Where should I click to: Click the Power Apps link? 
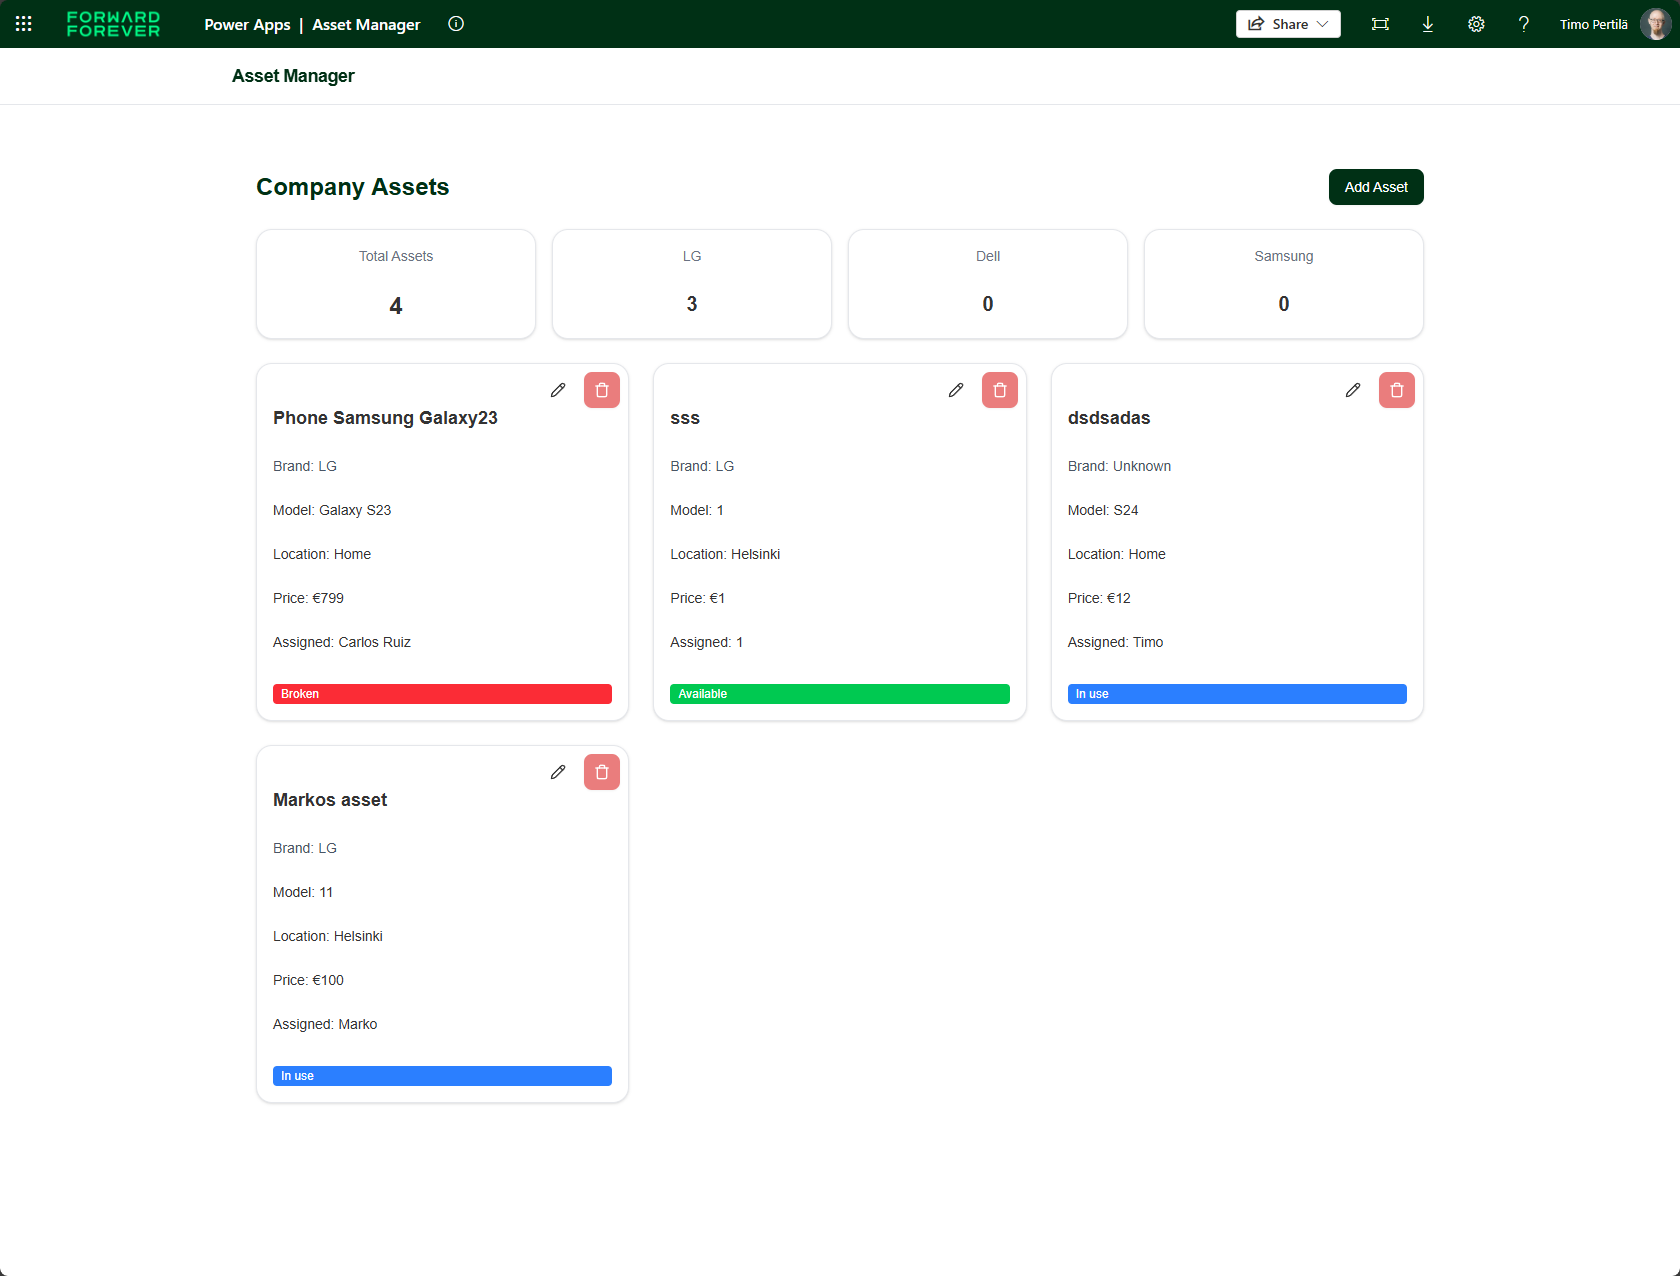click(x=247, y=24)
